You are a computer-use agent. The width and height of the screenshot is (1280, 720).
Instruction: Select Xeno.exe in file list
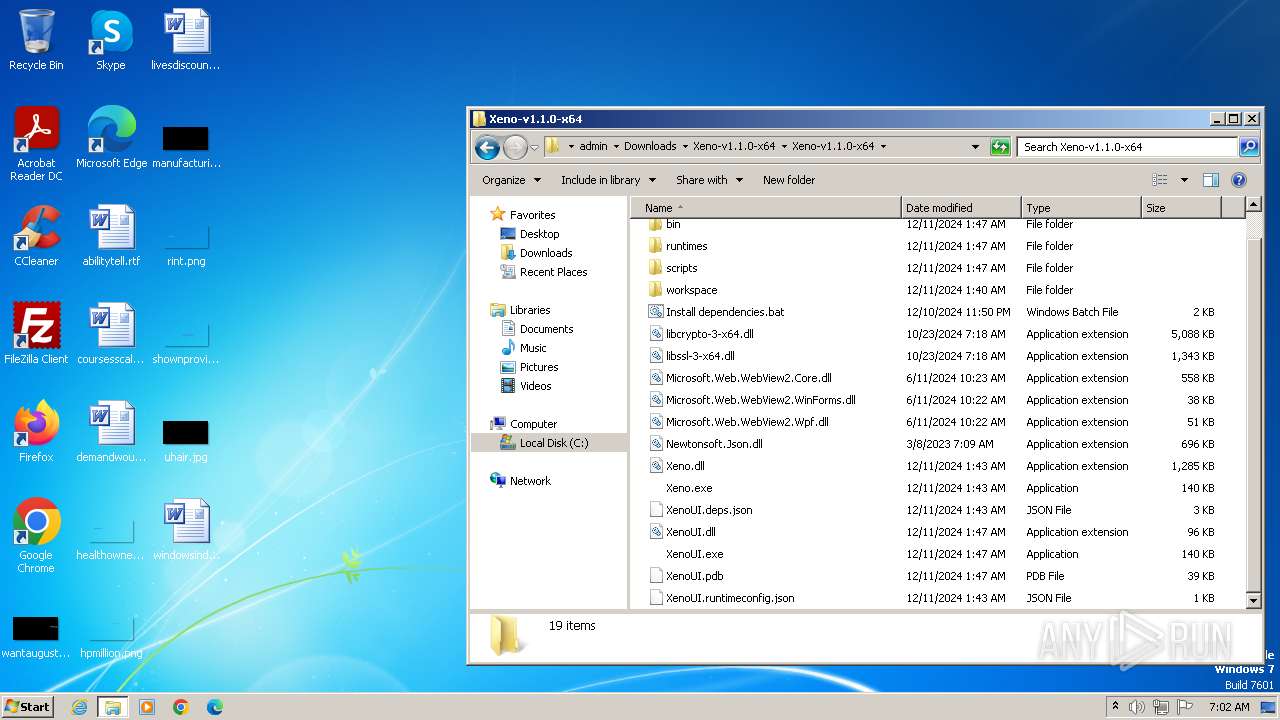coord(689,488)
